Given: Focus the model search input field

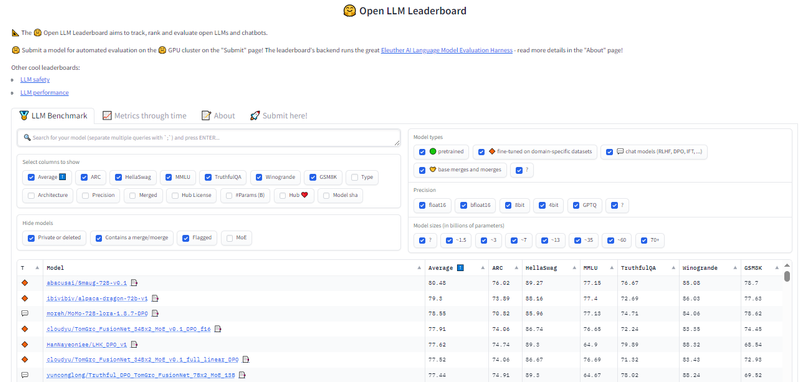Looking at the screenshot, I should pos(209,138).
